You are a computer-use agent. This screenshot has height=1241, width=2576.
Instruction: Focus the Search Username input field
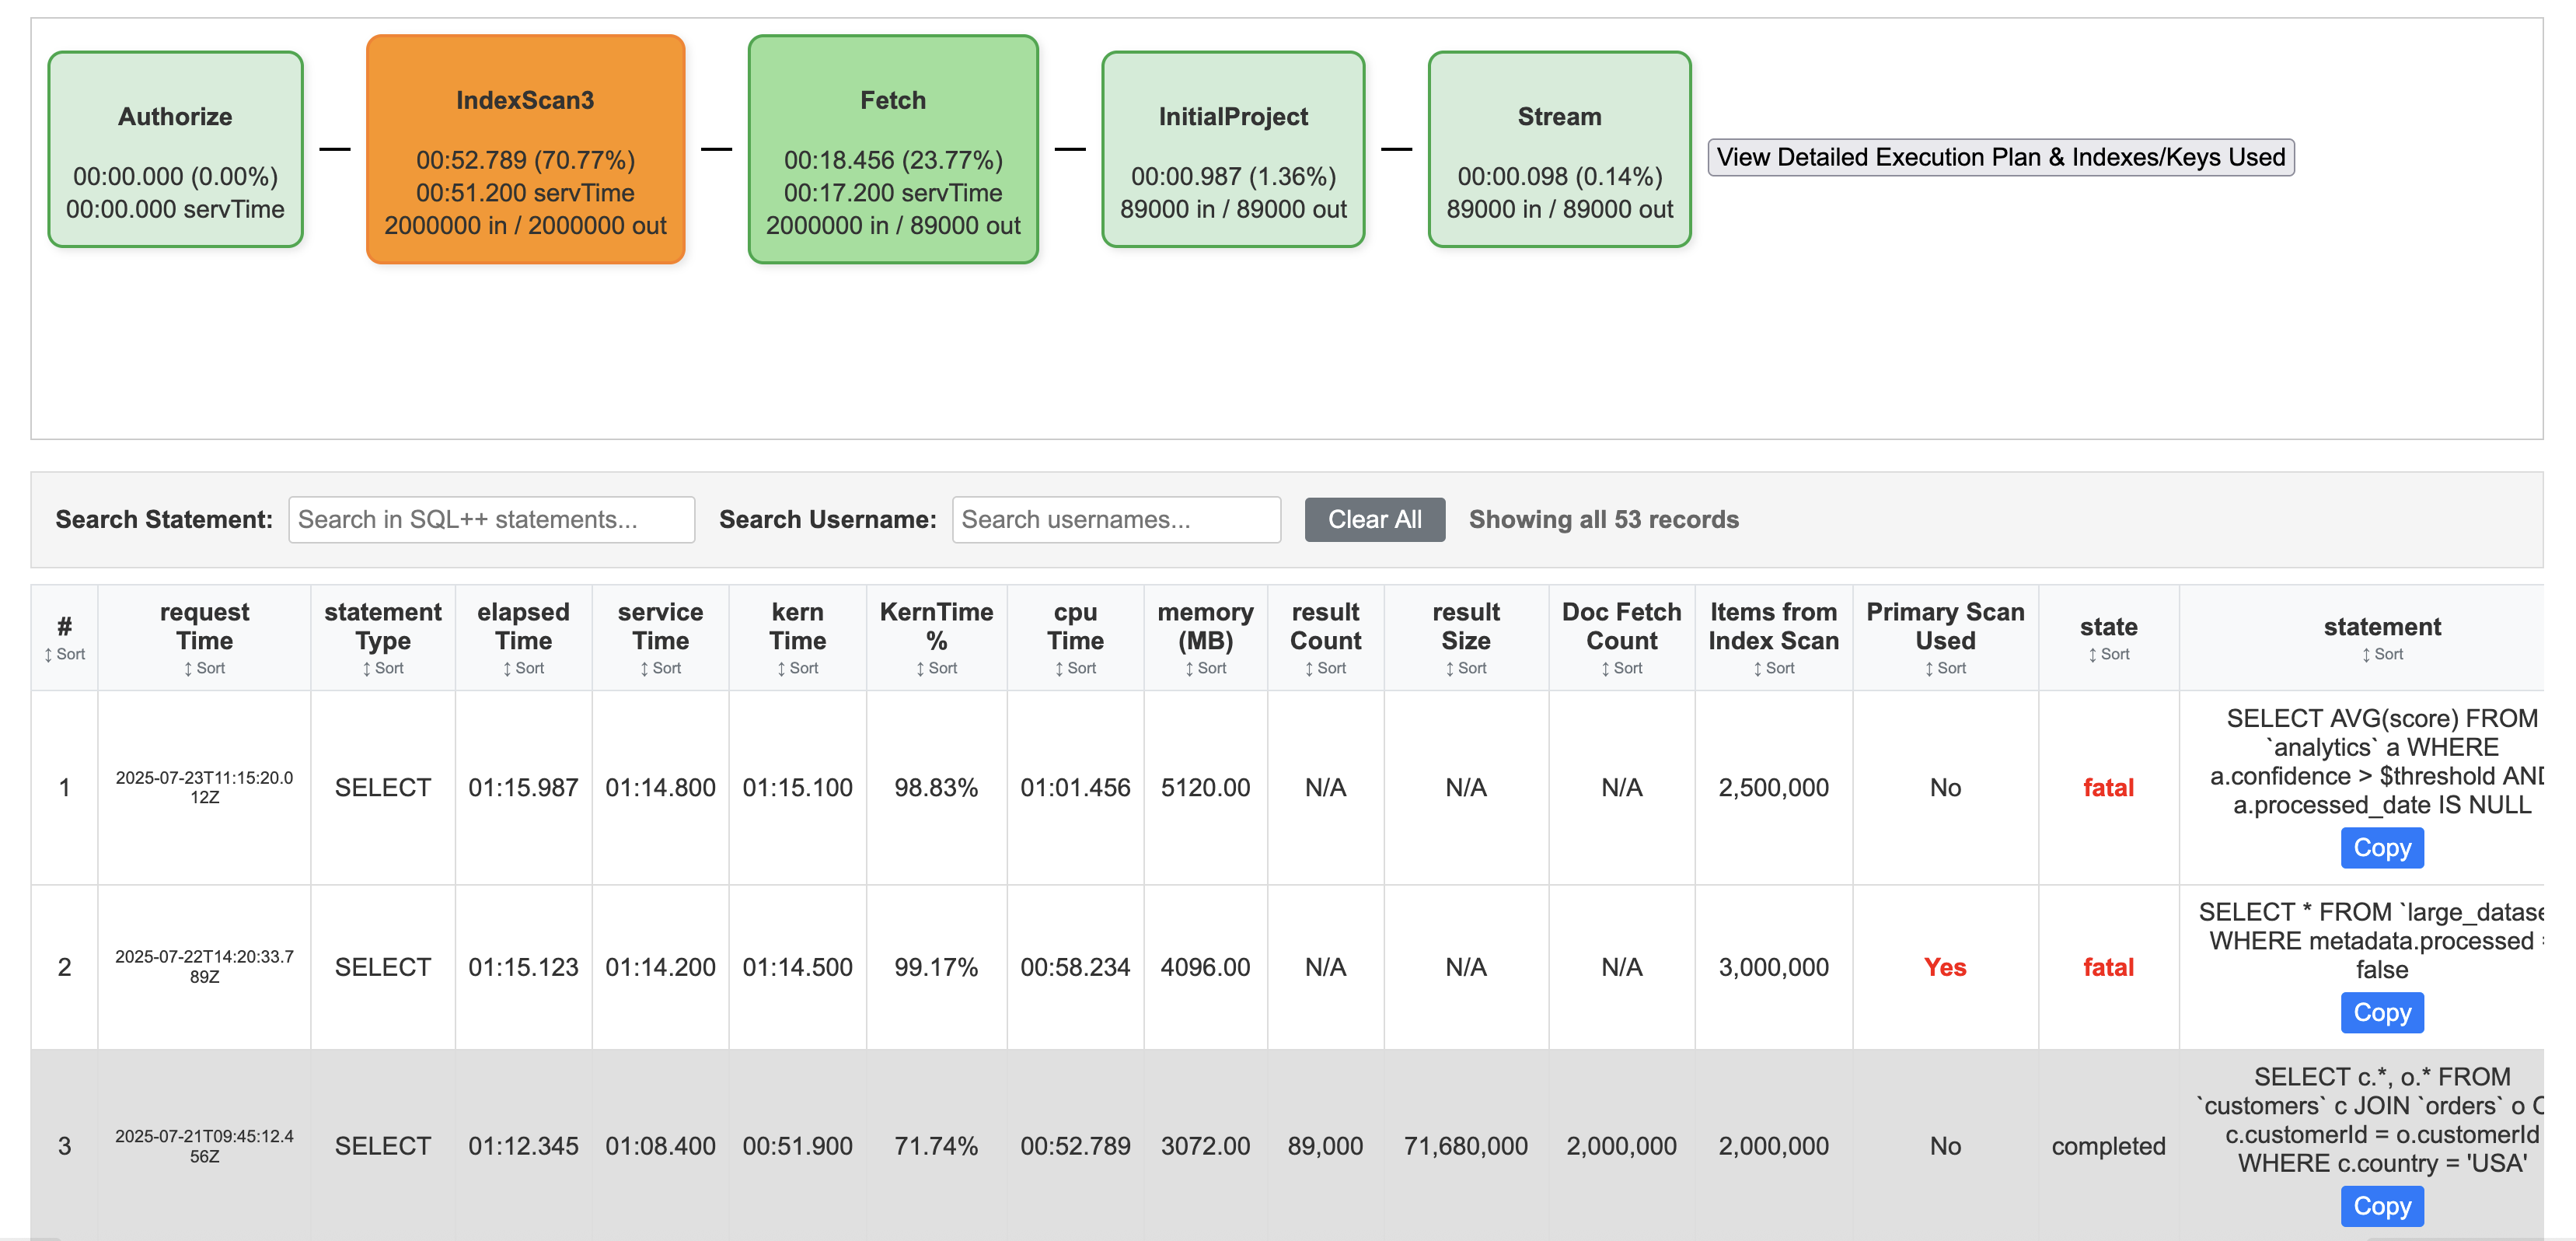(1115, 520)
